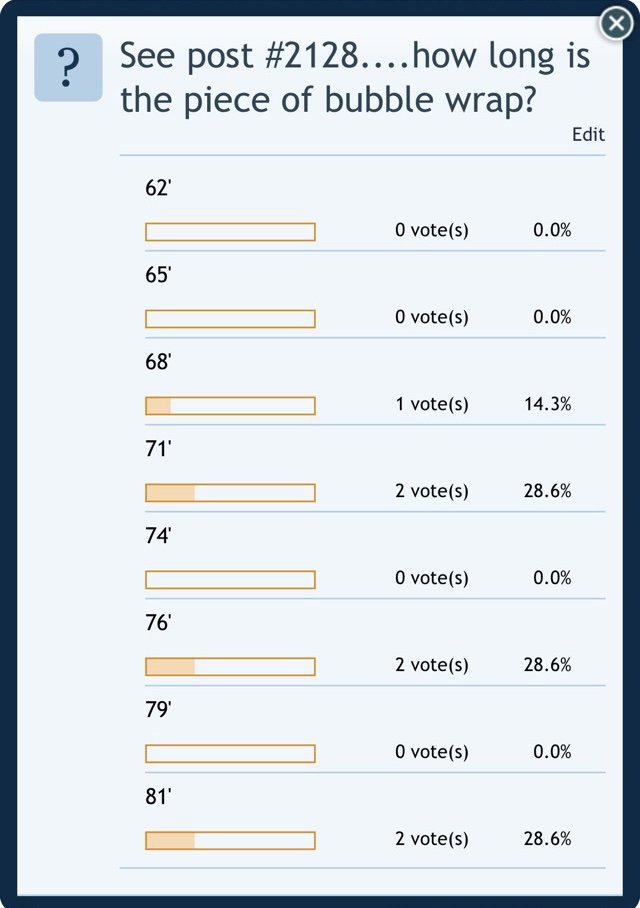Click the 65' option result bar

231,318
